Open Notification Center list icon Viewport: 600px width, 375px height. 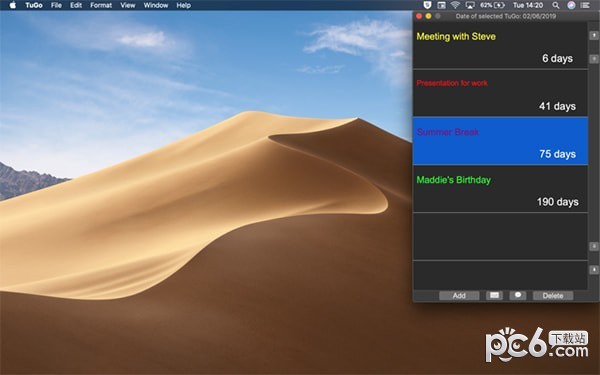point(585,5)
